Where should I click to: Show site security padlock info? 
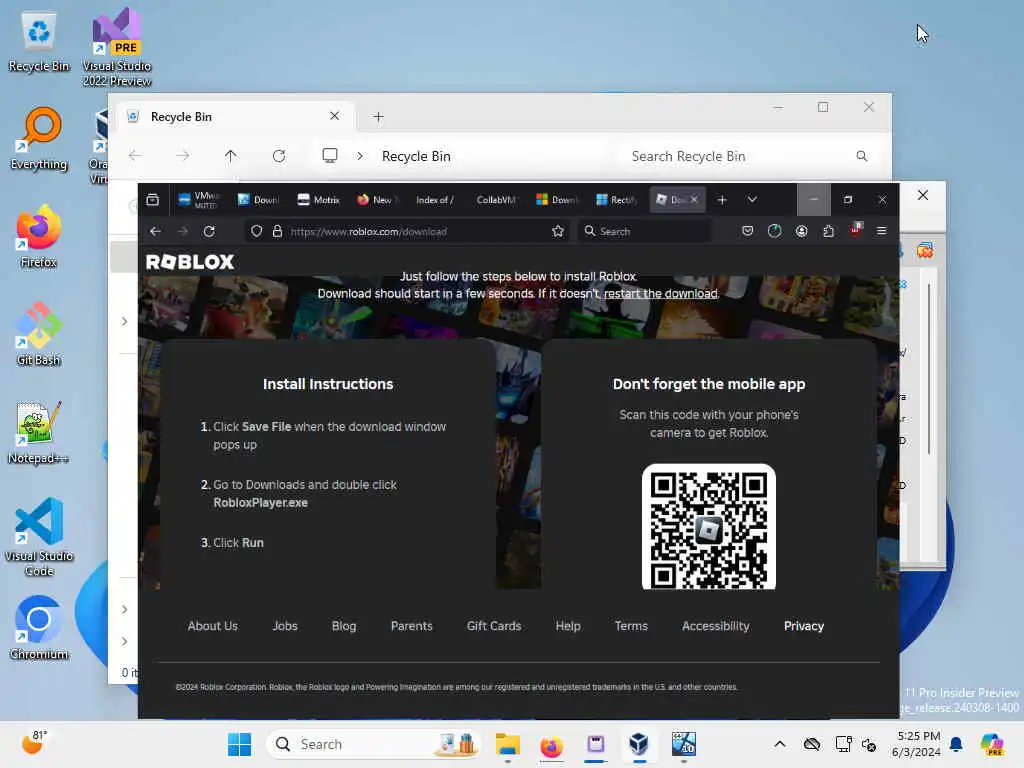pyautogui.click(x=277, y=231)
